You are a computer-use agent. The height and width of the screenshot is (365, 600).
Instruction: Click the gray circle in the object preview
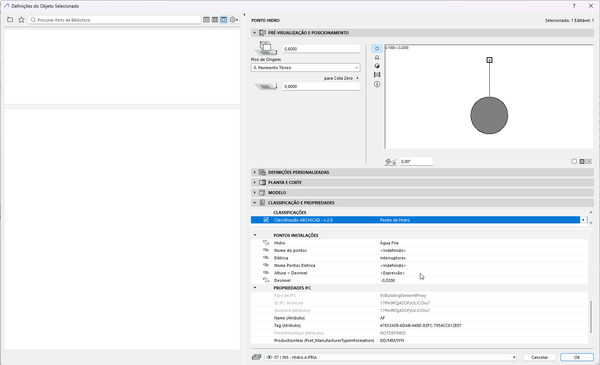pyautogui.click(x=489, y=116)
